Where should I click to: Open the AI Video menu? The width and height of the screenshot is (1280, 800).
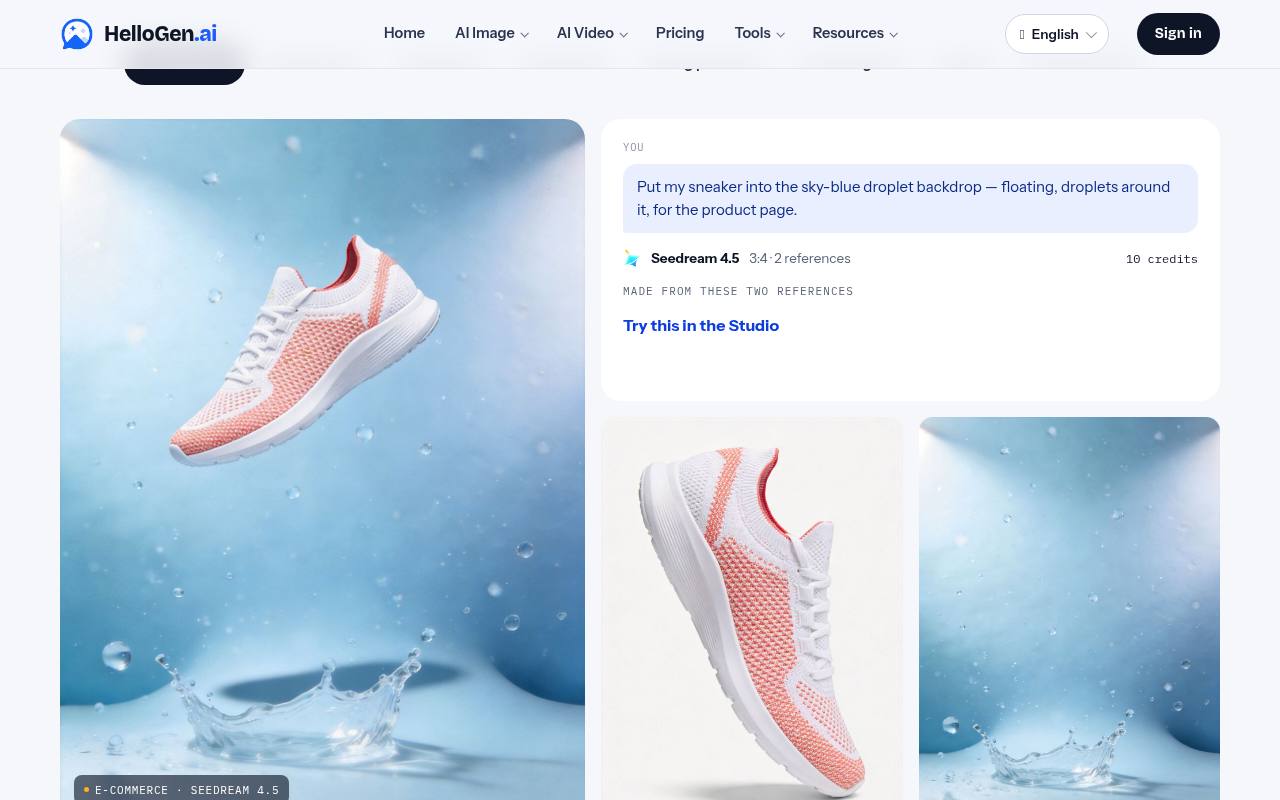tap(592, 33)
